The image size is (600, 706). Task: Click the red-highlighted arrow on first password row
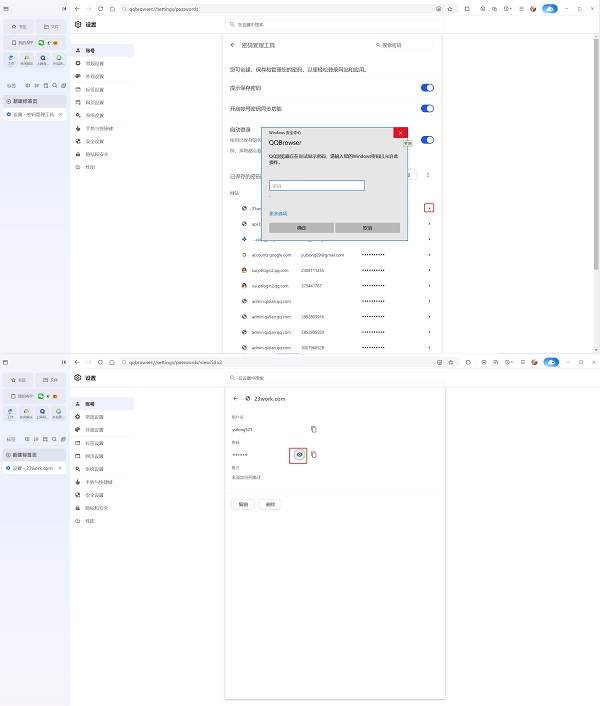point(429,207)
